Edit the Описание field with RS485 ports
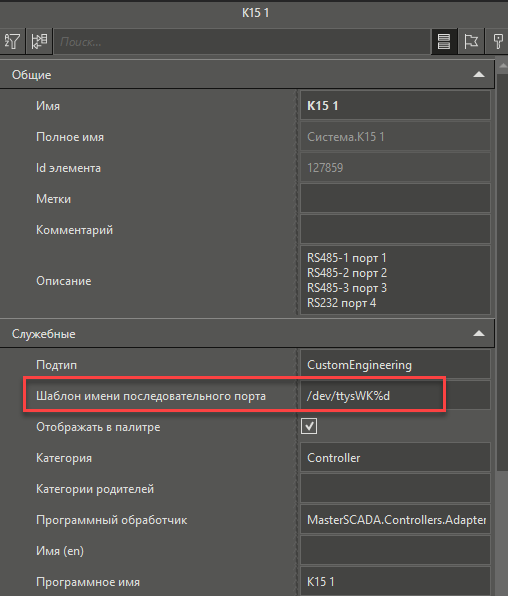The image size is (508, 596). [395, 281]
